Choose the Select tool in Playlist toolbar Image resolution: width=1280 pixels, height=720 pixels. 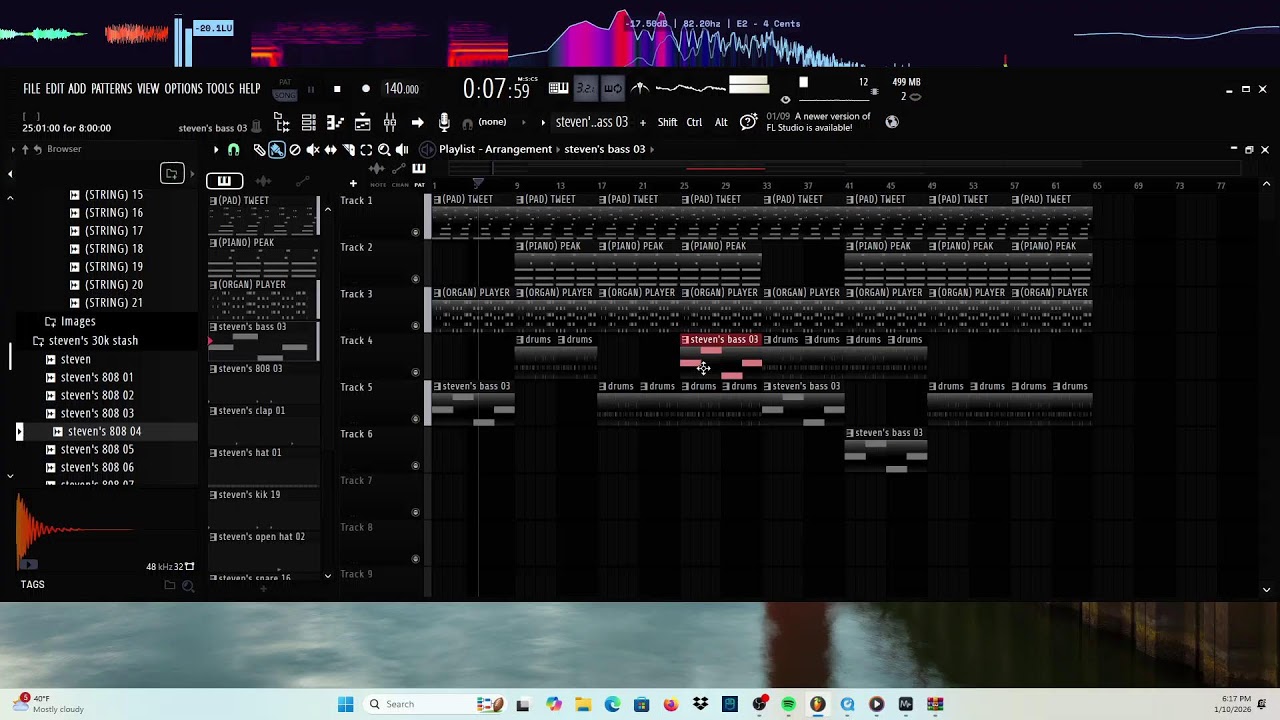(366, 149)
